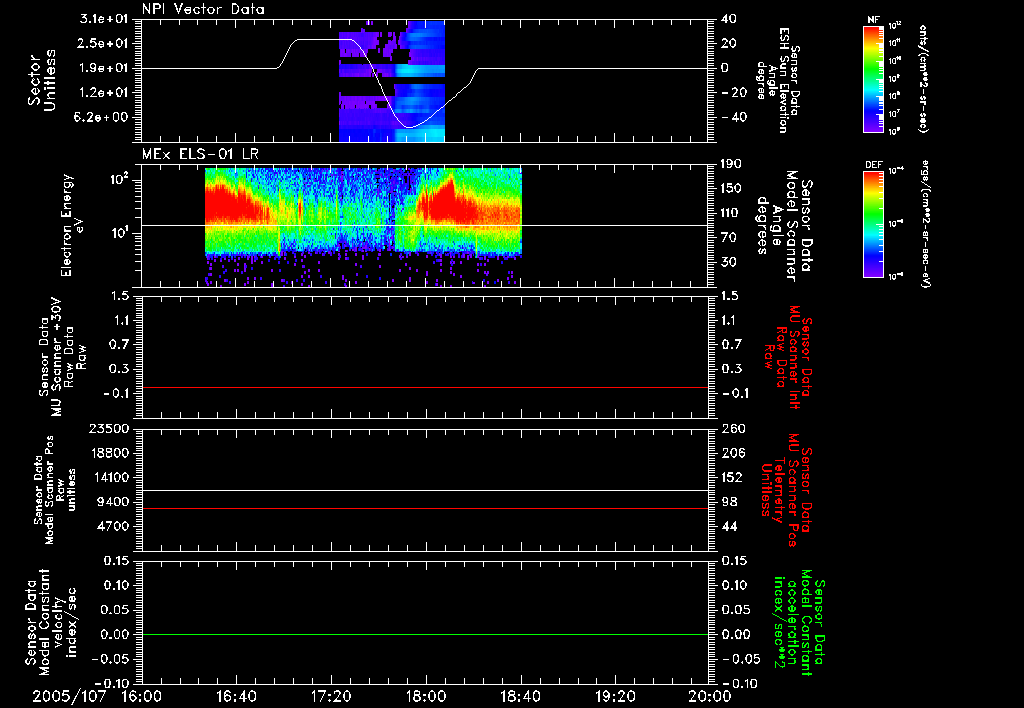Click the Electron Energy eV axis title
This screenshot has width=1024, height=708.
[74, 225]
